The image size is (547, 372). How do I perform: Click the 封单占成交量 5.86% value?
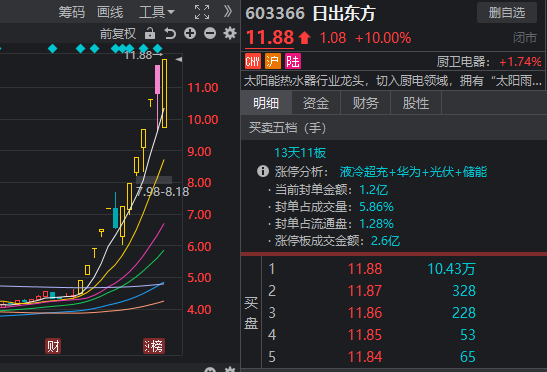click(376, 207)
